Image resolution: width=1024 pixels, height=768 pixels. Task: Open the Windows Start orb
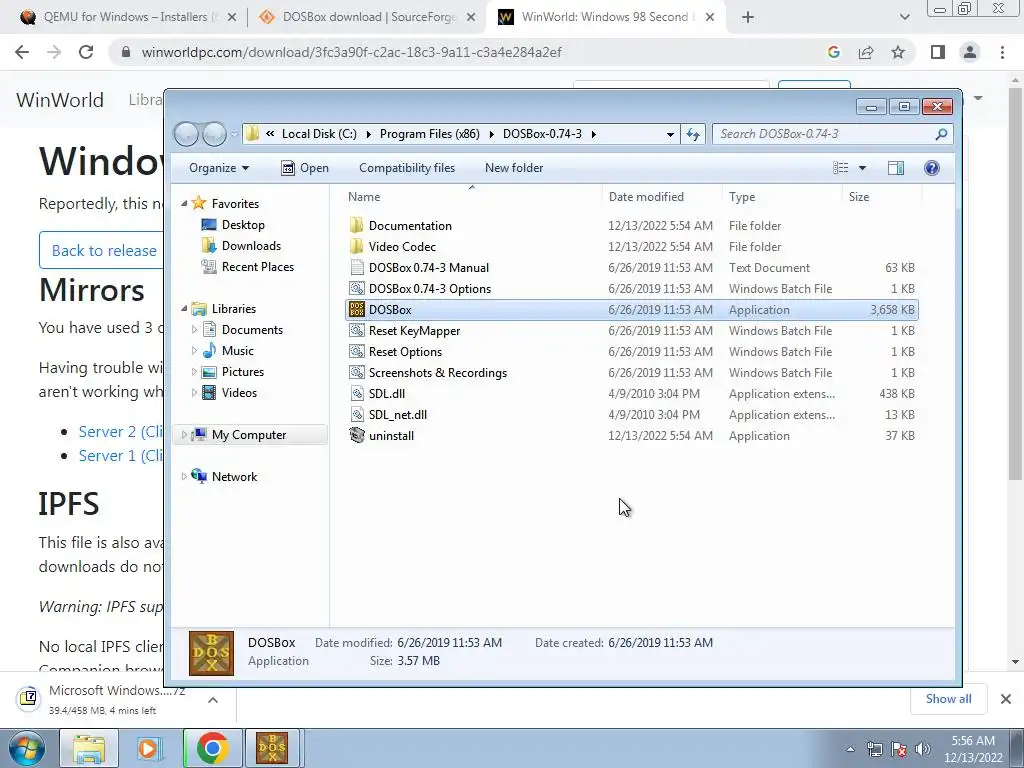[27, 748]
